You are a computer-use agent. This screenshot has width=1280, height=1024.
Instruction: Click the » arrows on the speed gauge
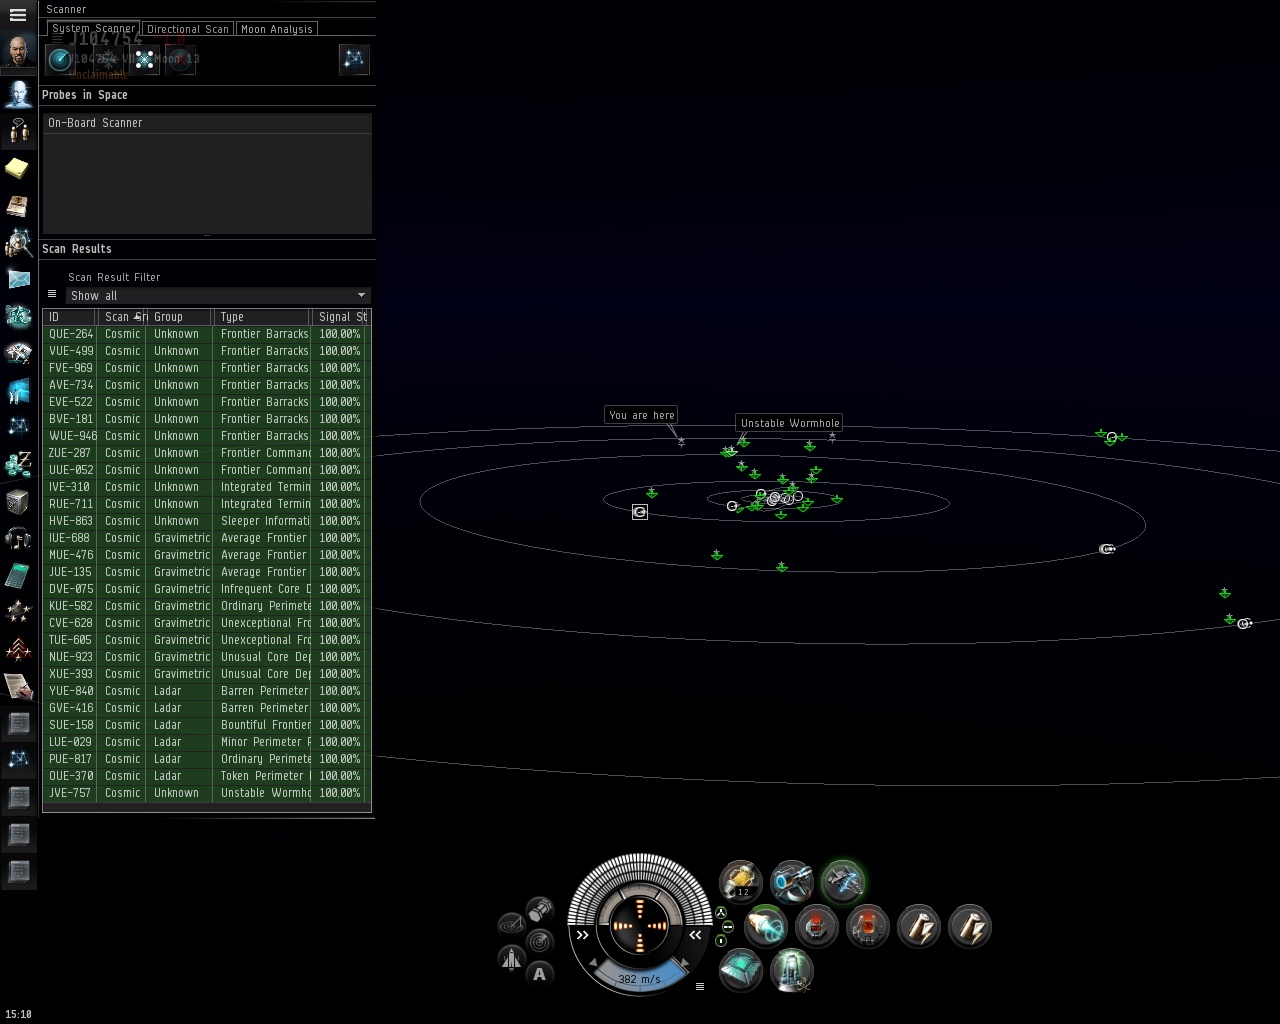[x=583, y=935]
